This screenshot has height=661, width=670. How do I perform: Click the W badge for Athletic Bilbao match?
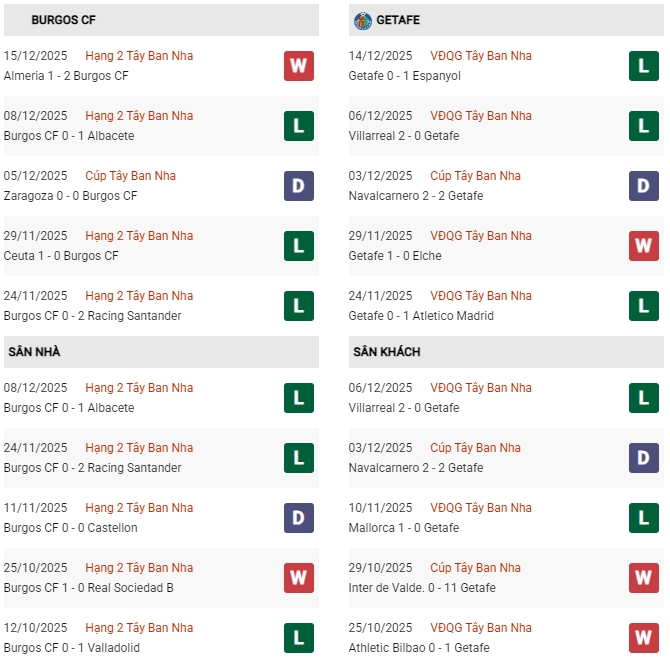point(643,638)
